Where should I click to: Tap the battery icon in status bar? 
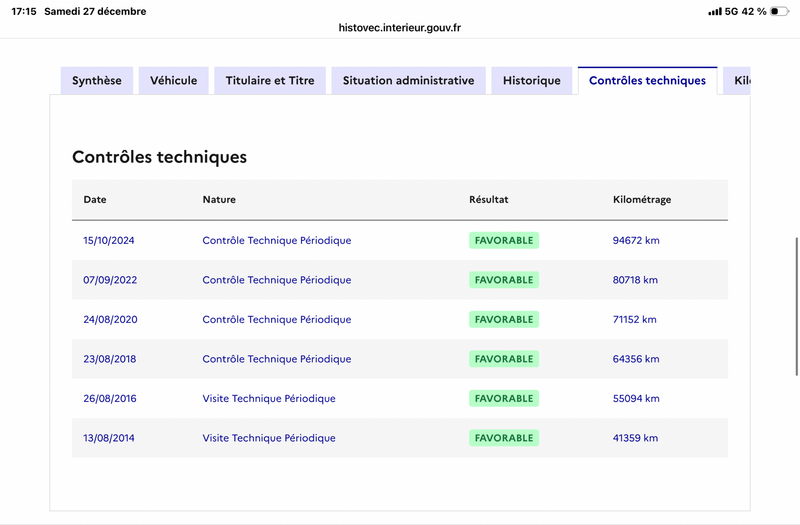(779, 11)
